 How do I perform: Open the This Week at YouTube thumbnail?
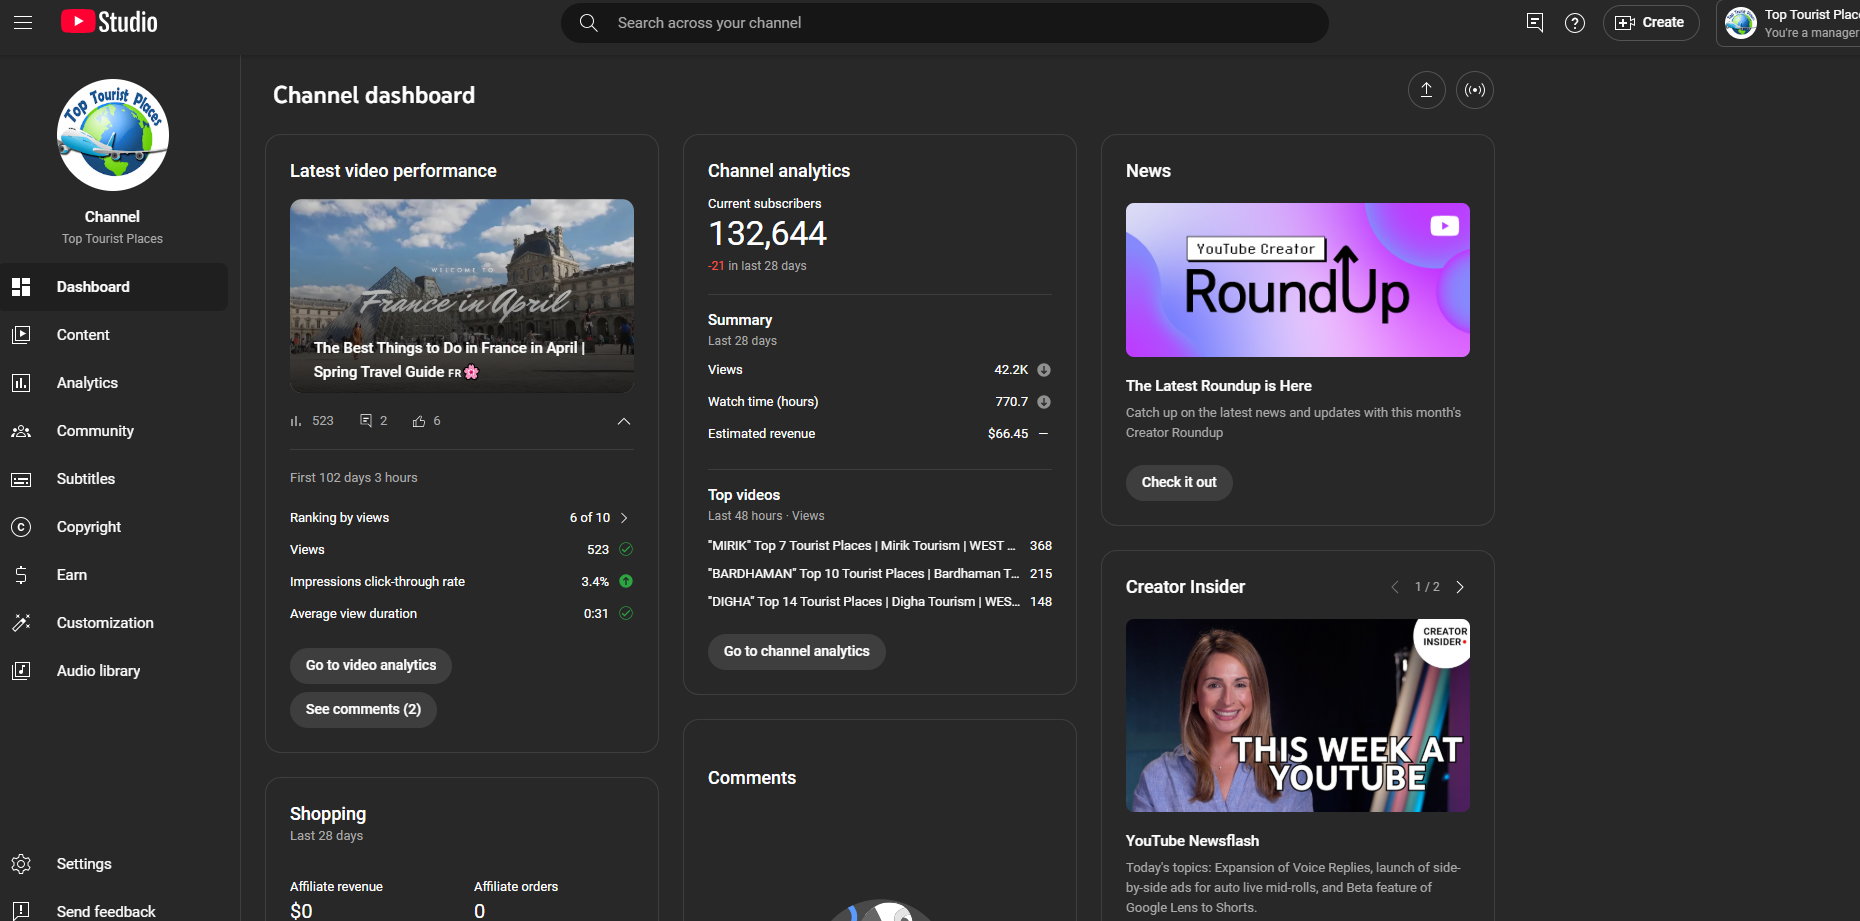(x=1298, y=716)
